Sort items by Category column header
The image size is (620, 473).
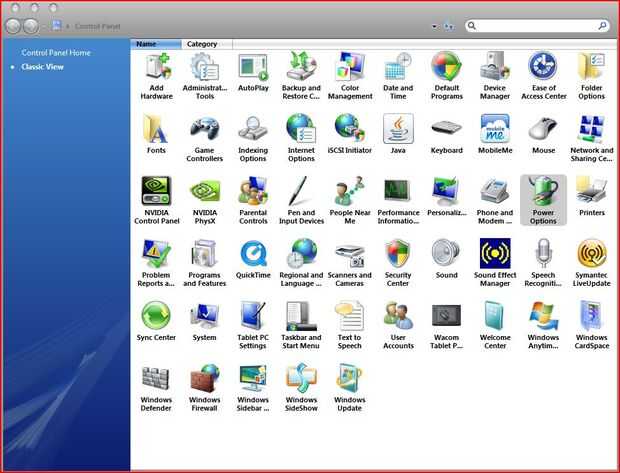click(x=207, y=44)
